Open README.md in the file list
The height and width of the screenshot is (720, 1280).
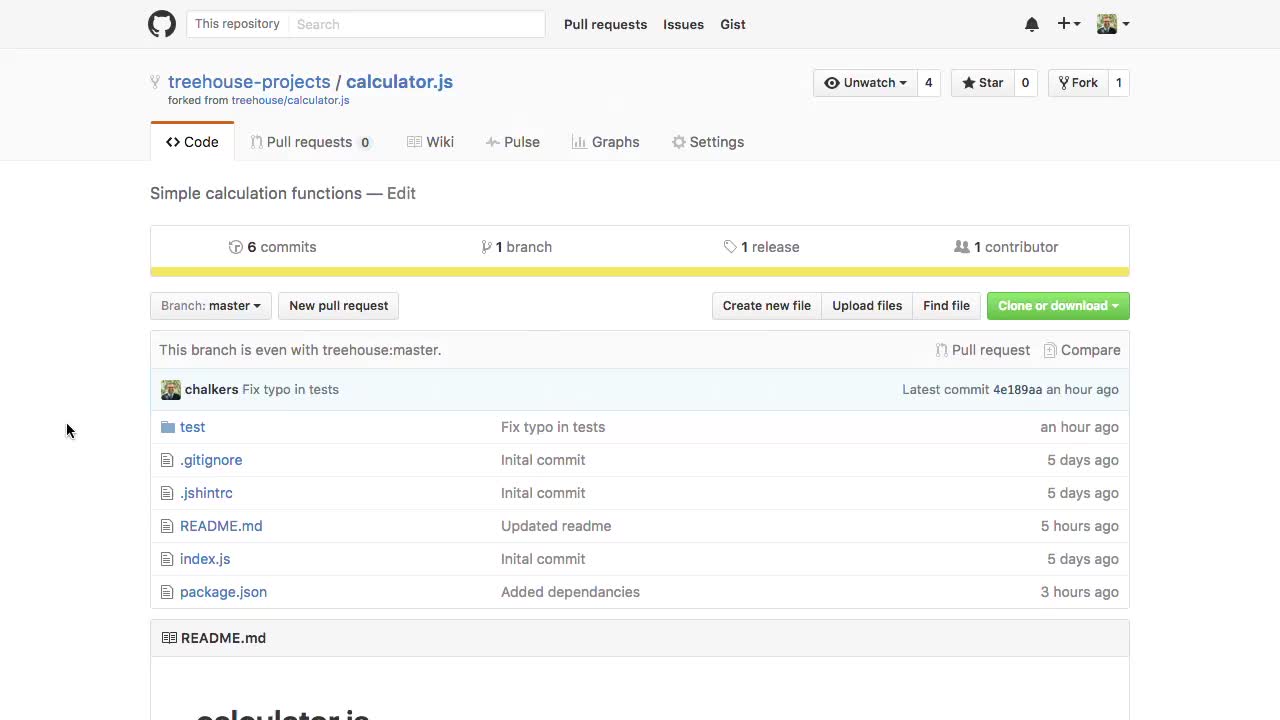pos(221,526)
